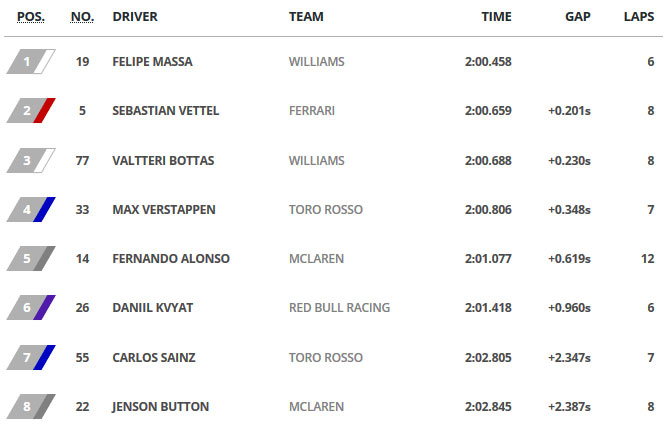The height and width of the screenshot is (427, 670).
Task: Click the NO. column header
Action: (82, 17)
